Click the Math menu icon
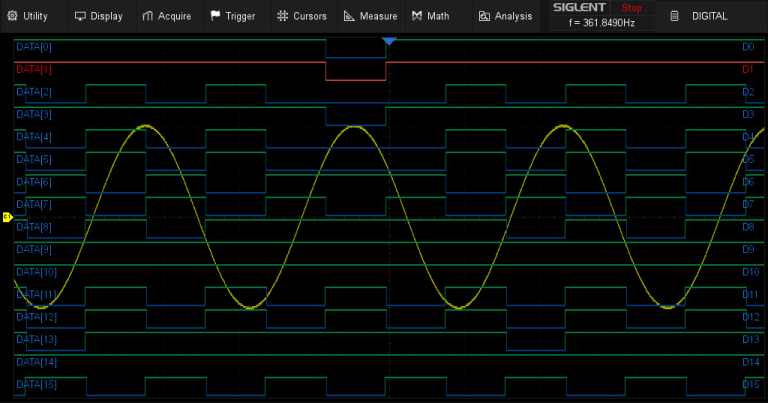768x403 pixels. pyautogui.click(x=416, y=16)
